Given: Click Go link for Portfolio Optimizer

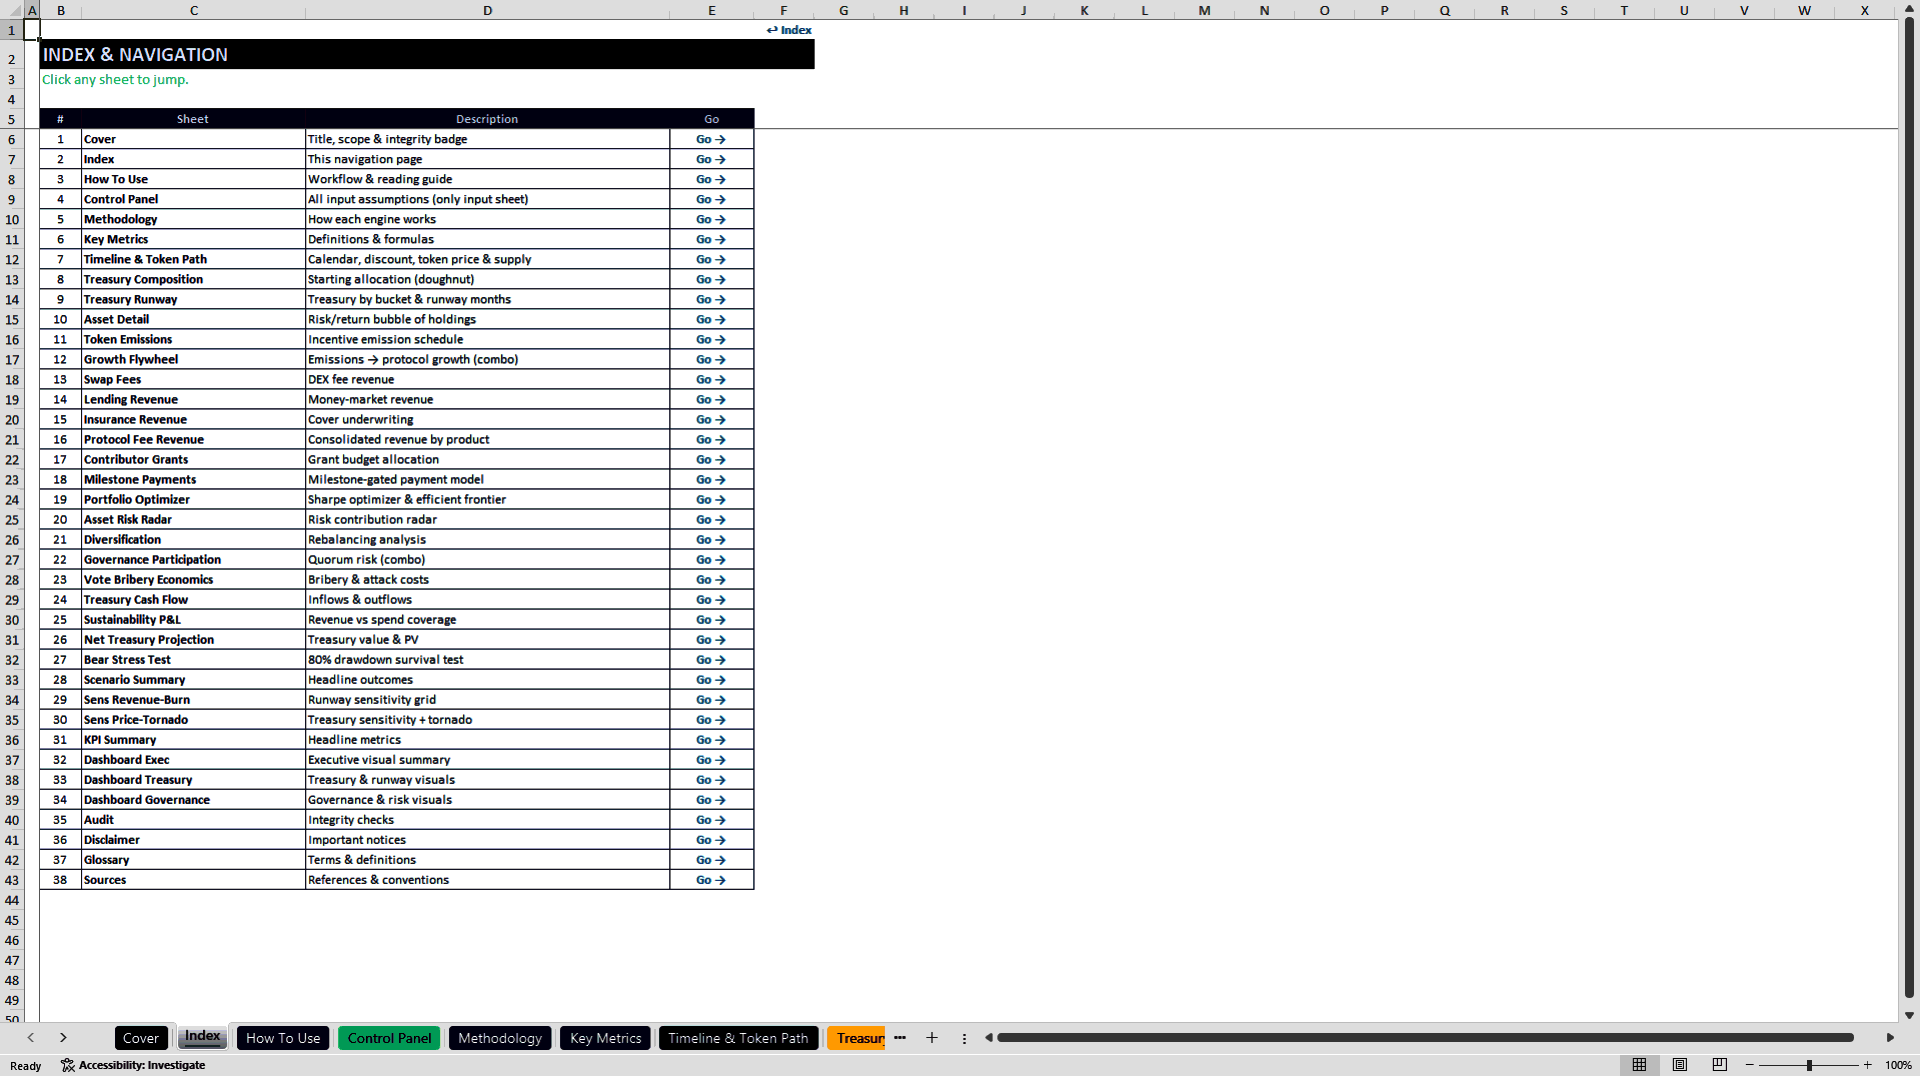Looking at the screenshot, I should pos(711,499).
